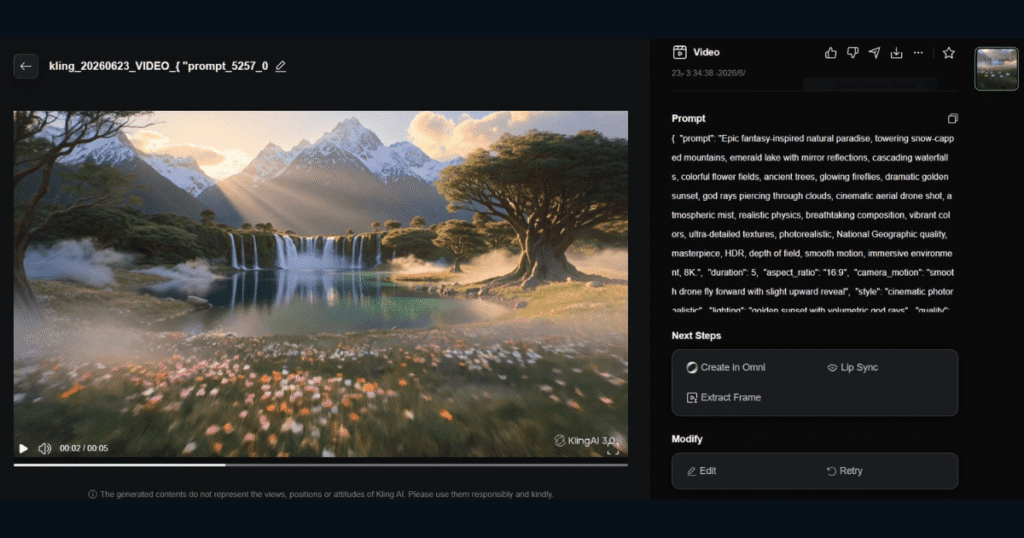The width and height of the screenshot is (1024, 538).
Task: Seek along the video progress bar
Action: coord(321,465)
